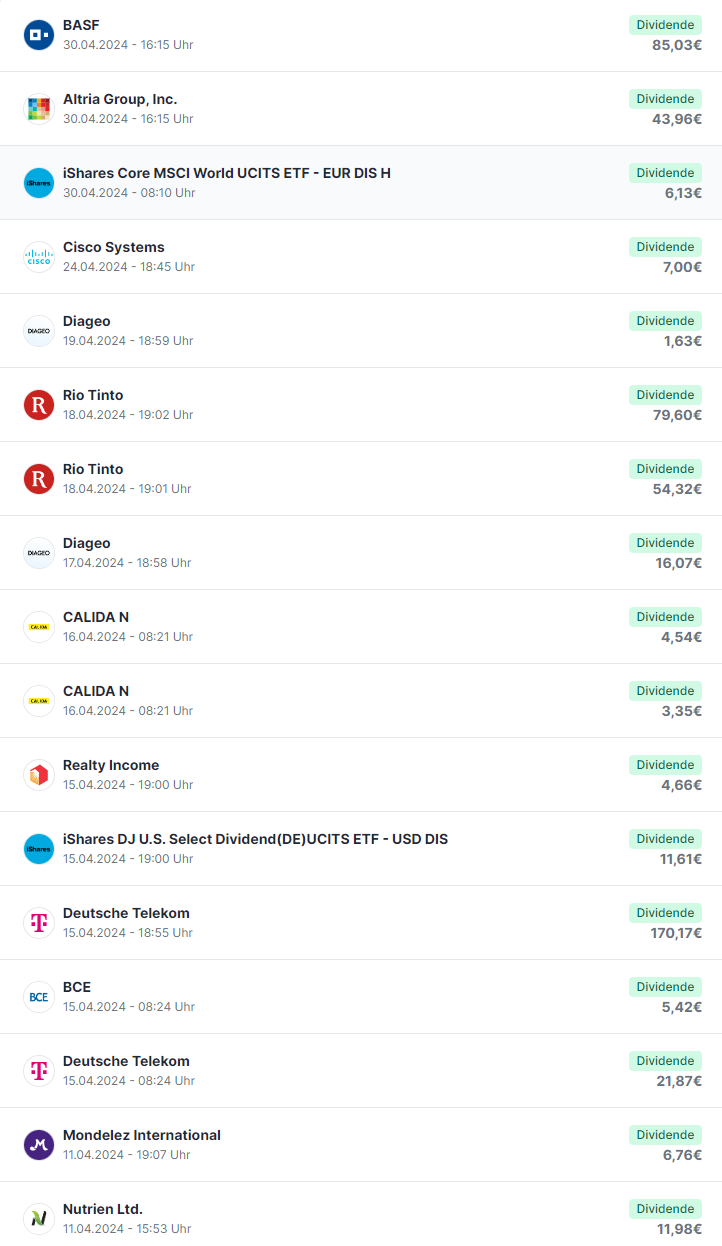Select the Diageo entry from 19.04.2024
The image size is (722, 1246).
point(361,331)
